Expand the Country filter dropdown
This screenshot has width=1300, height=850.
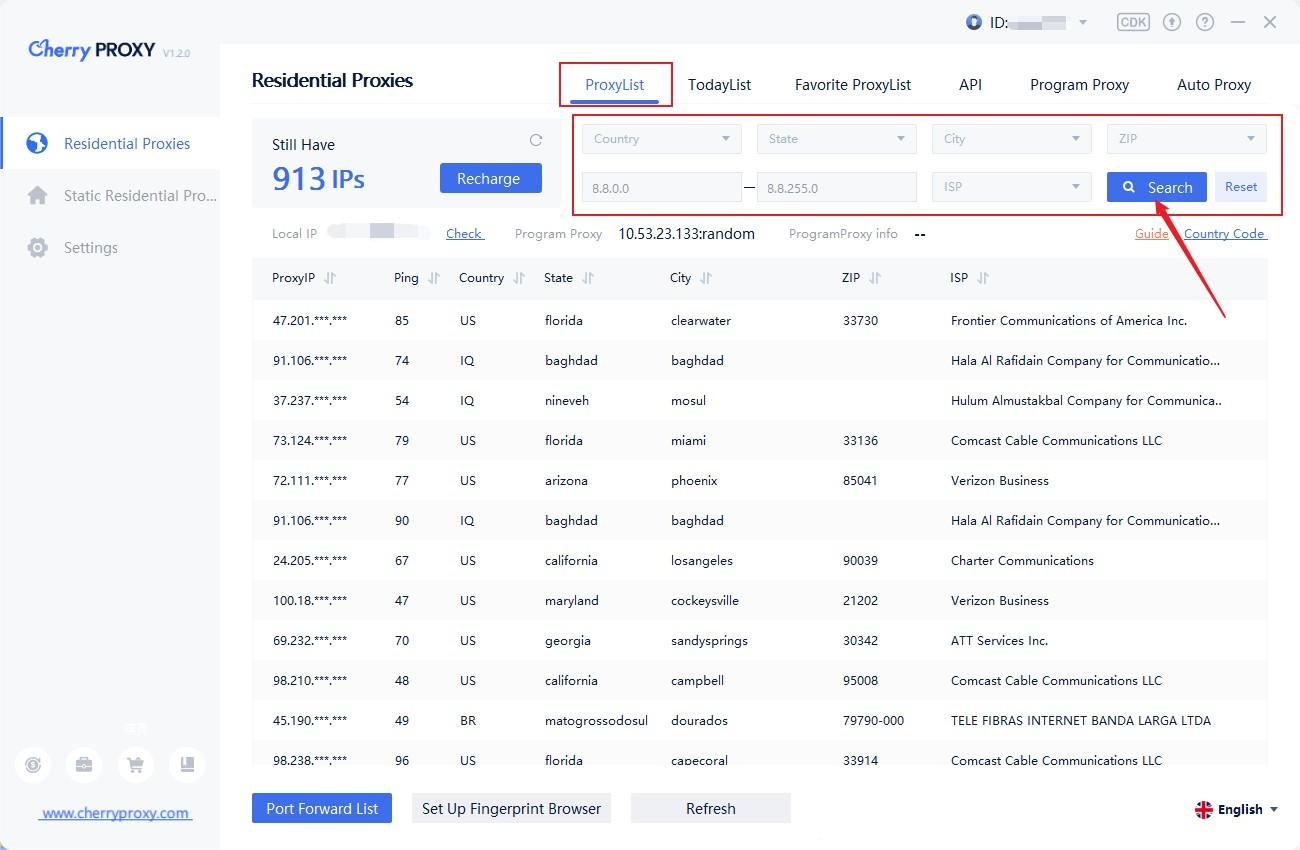click(x=661, y=139)
